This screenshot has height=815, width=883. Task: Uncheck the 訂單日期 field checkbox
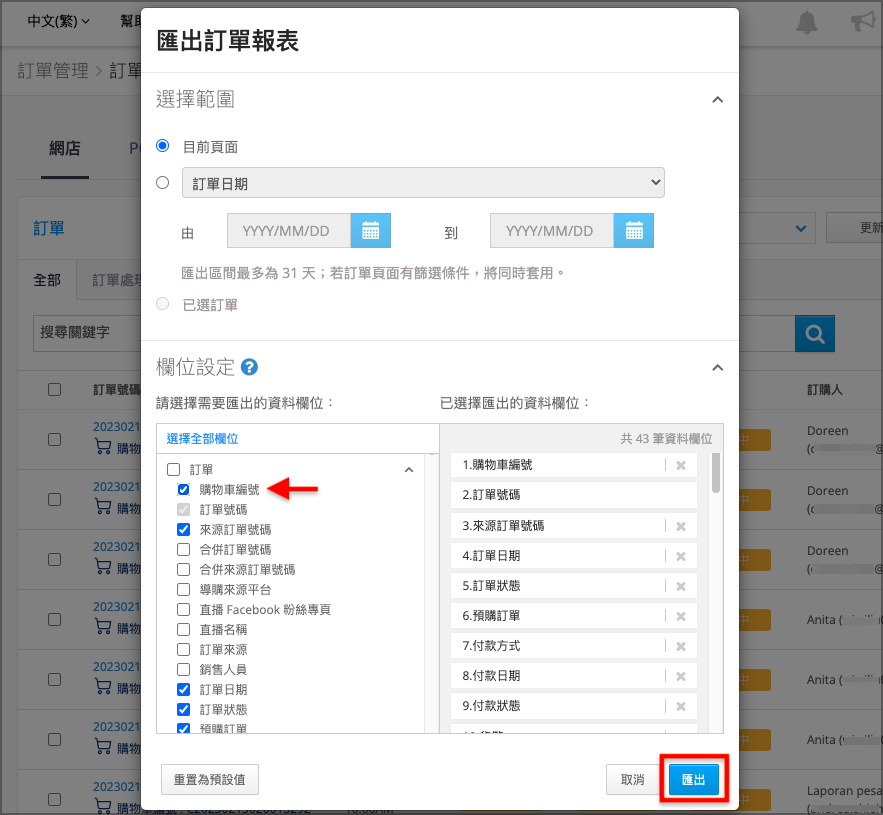pyautogui.click(x=184, y=689)
